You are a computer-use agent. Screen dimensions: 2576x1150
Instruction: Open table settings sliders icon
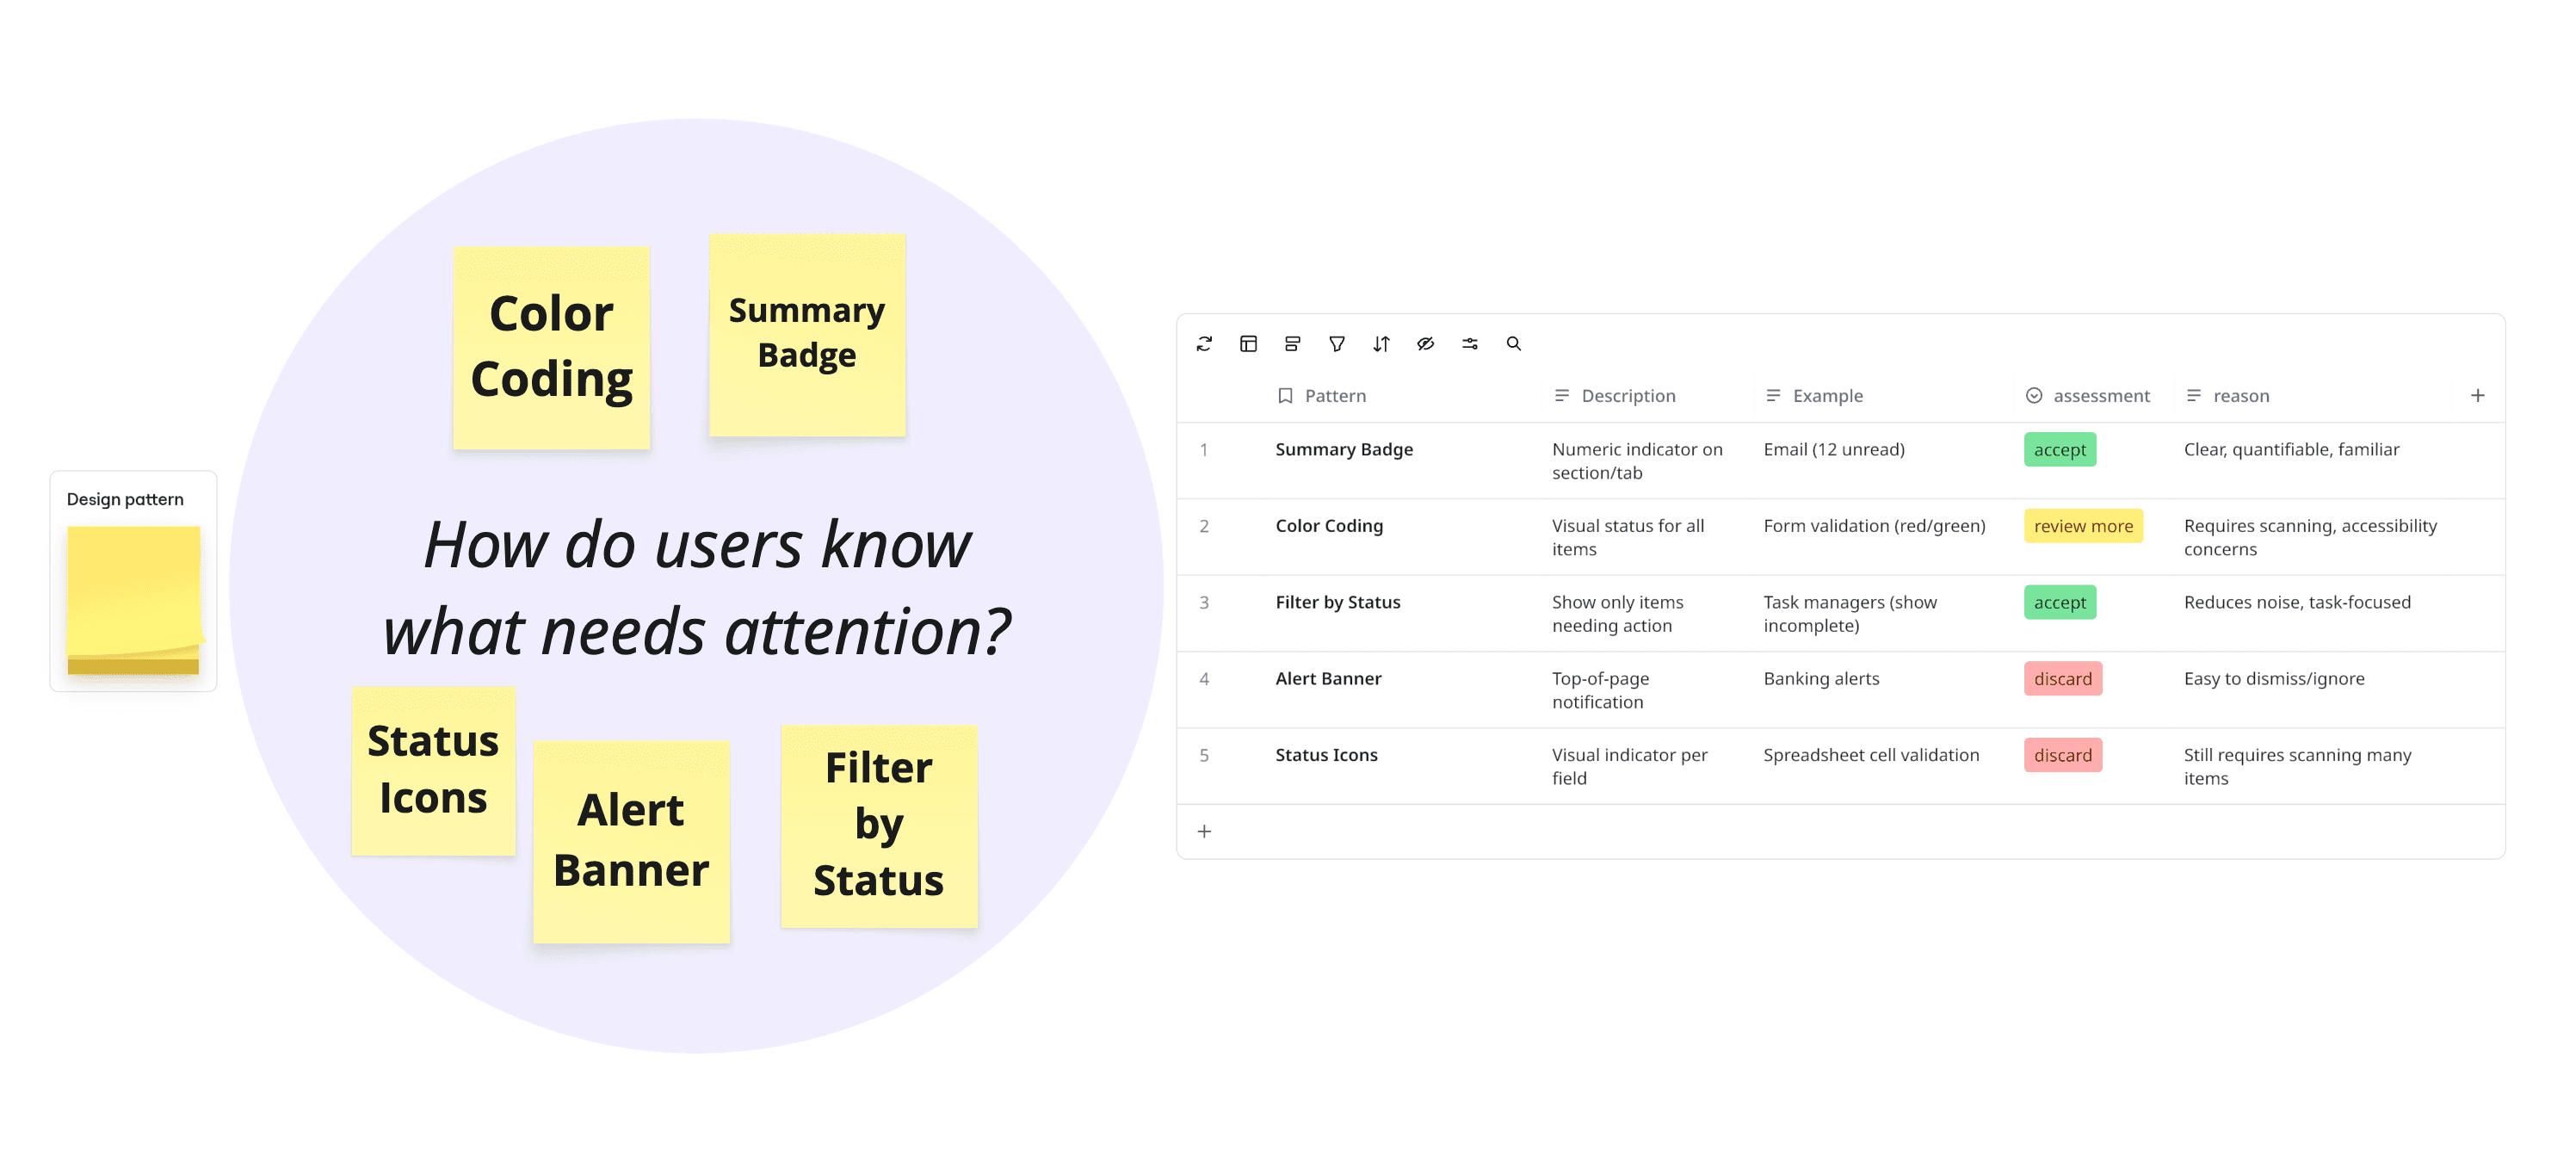pyautogui.click(x=1470, y=344)
